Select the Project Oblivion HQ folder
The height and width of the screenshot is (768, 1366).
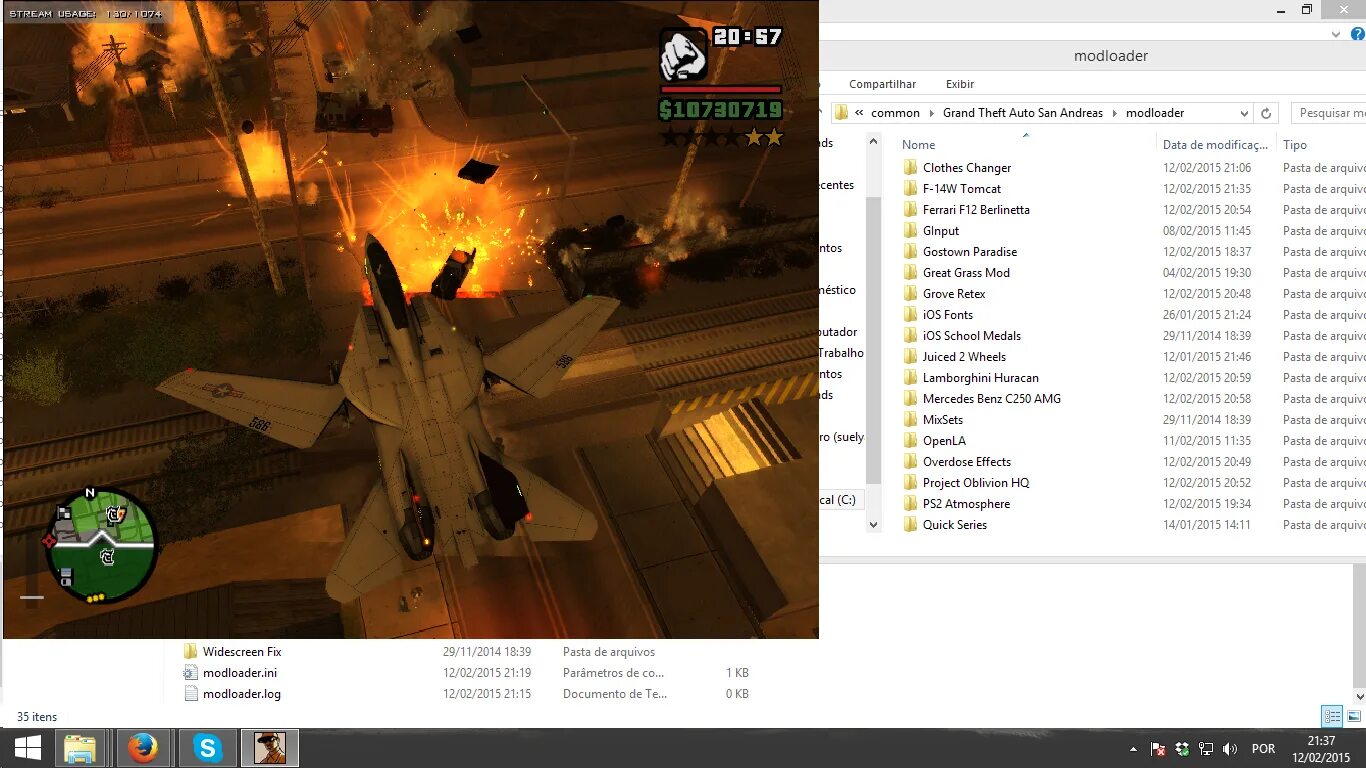click(976, 483)
